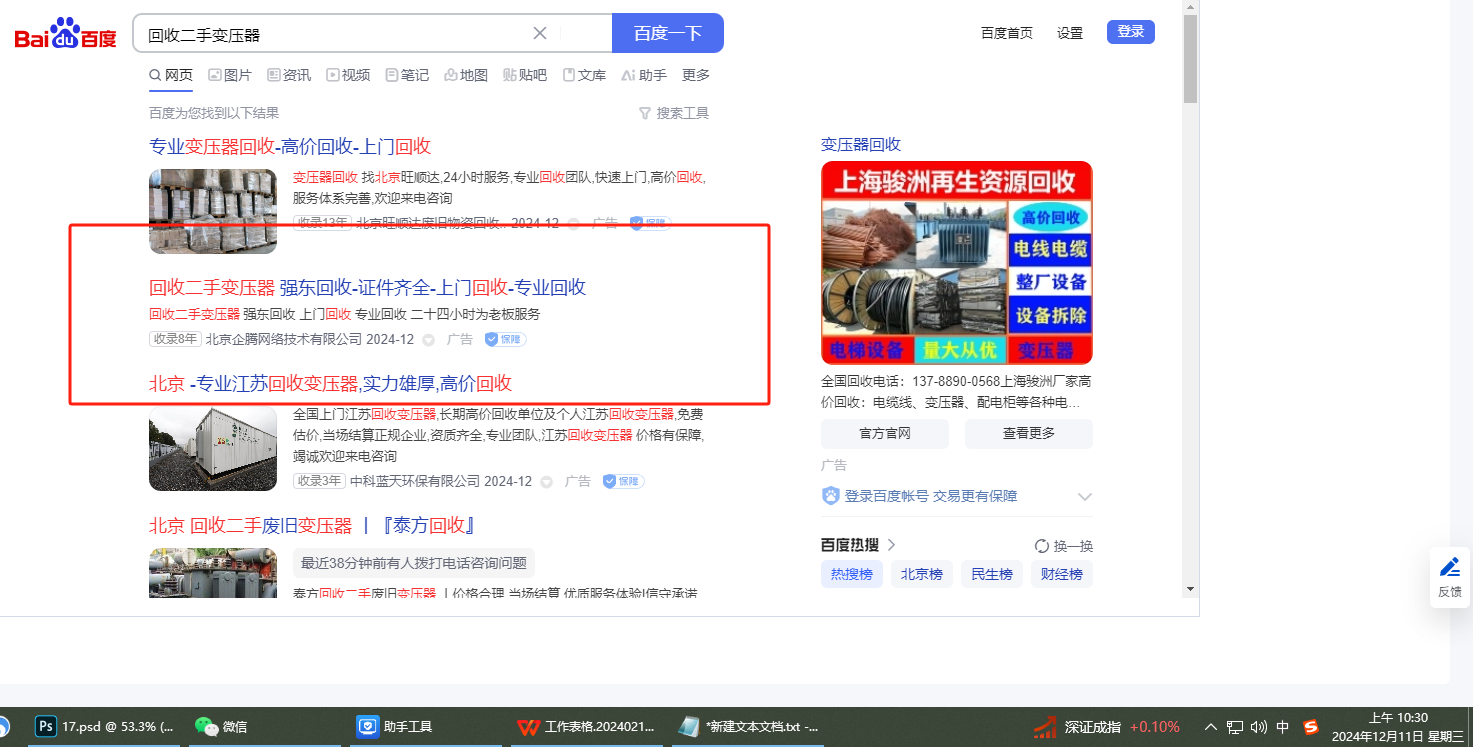Click 最近38分钟前有人拨打电话咨询问题 notice
Image resolution: width=1473 pixels, height=747 pixels.
(x=414, y=563)
